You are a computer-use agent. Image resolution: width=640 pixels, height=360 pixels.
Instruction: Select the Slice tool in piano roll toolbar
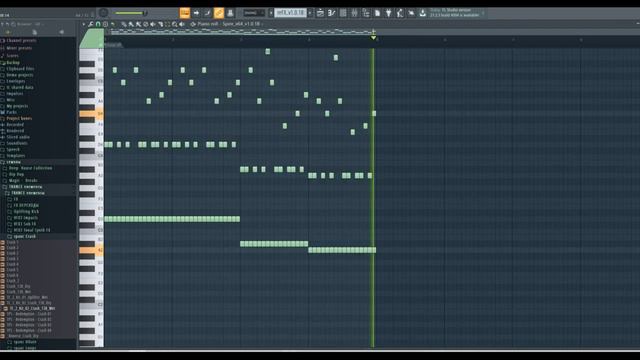tap(160, 24)
